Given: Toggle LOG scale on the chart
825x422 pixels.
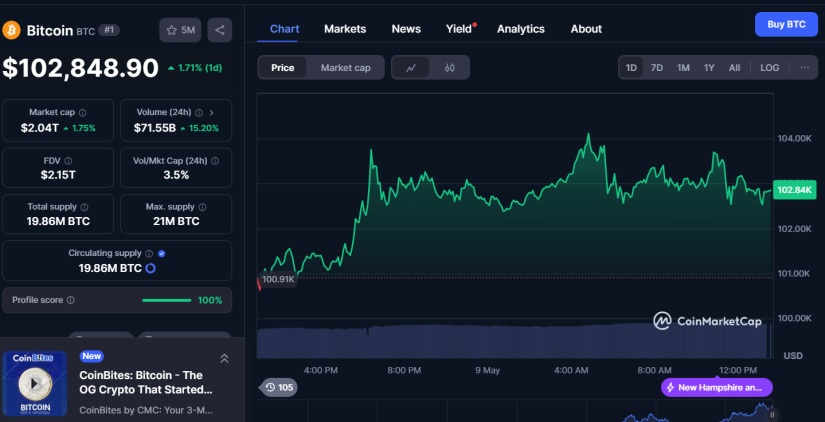Looking at the screenshot, I should [x=770, y=67].
